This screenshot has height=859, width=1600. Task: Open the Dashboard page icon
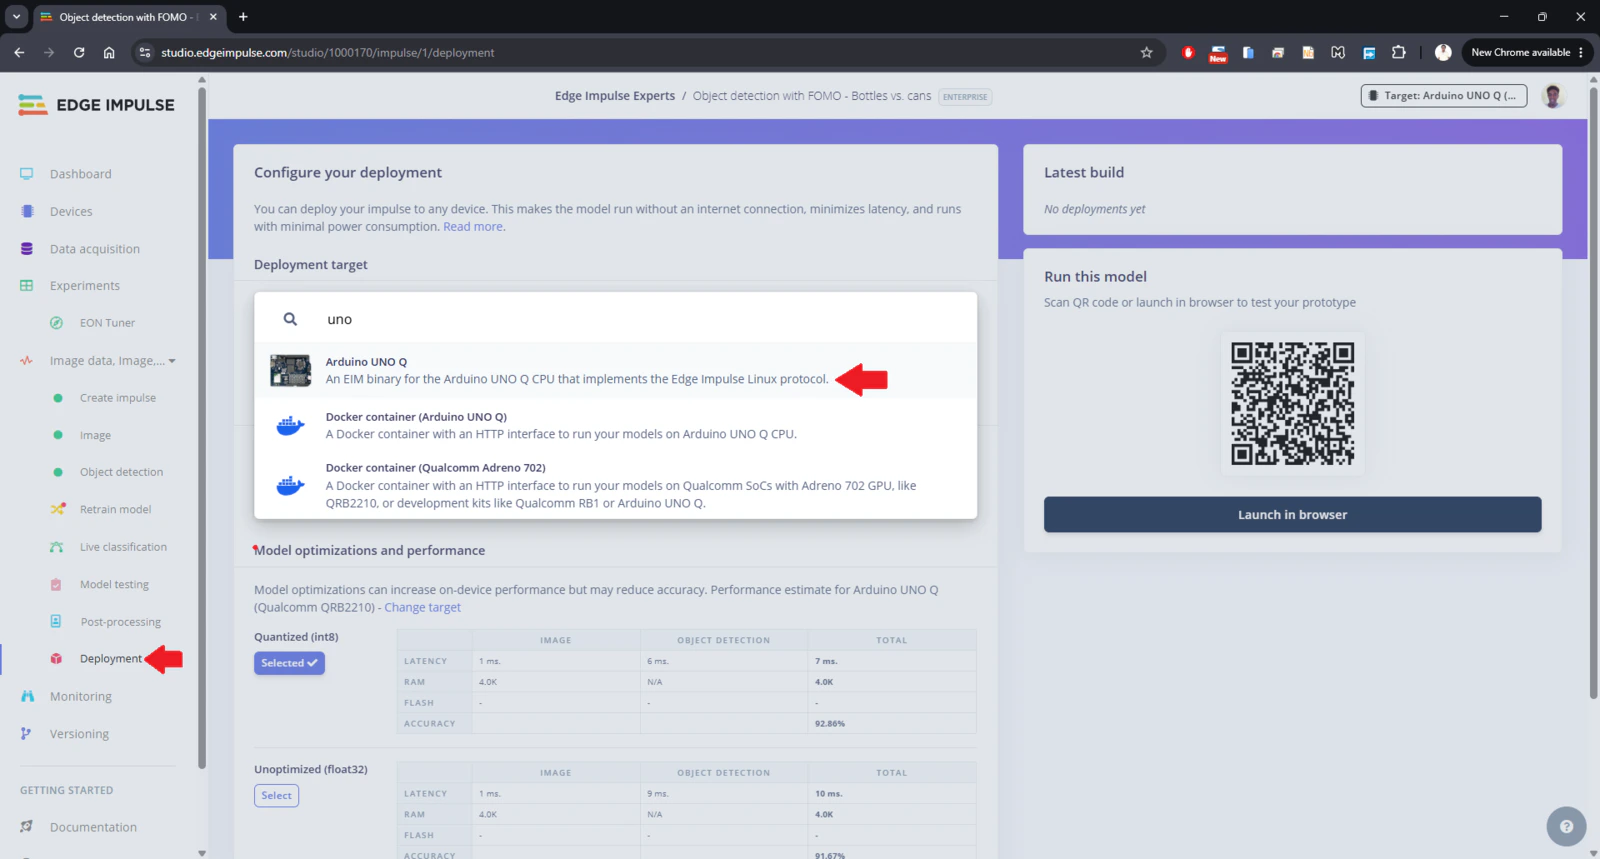tap(27, 174)
